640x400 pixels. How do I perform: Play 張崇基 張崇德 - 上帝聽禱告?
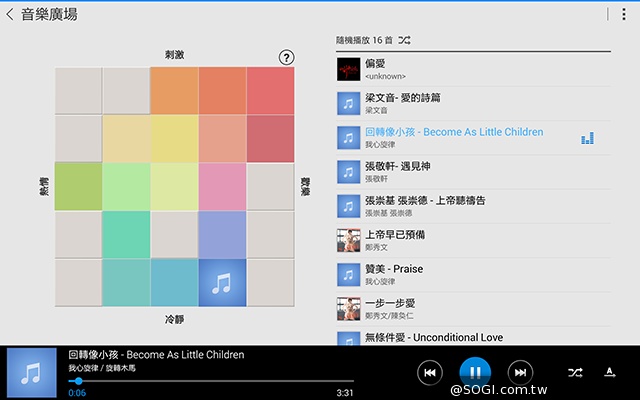(473, 206)
